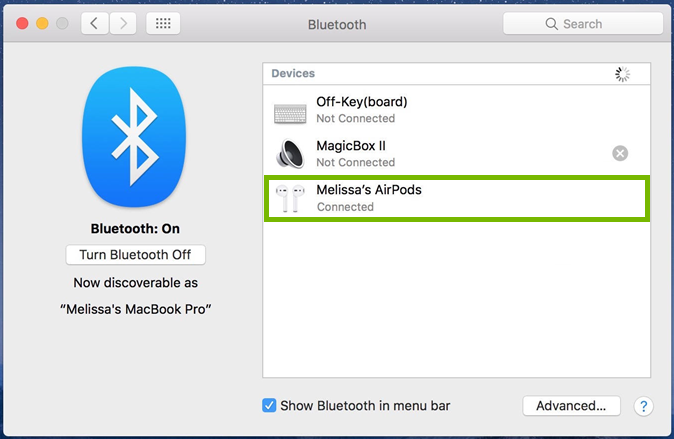Go back with the left chevron button
674x439 pixels.
(95, 23)
